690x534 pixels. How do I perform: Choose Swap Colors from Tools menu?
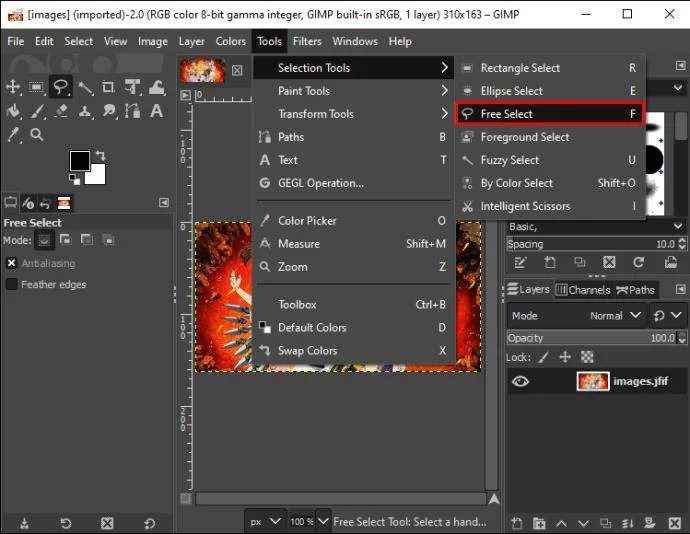click(x=353, y=350)
